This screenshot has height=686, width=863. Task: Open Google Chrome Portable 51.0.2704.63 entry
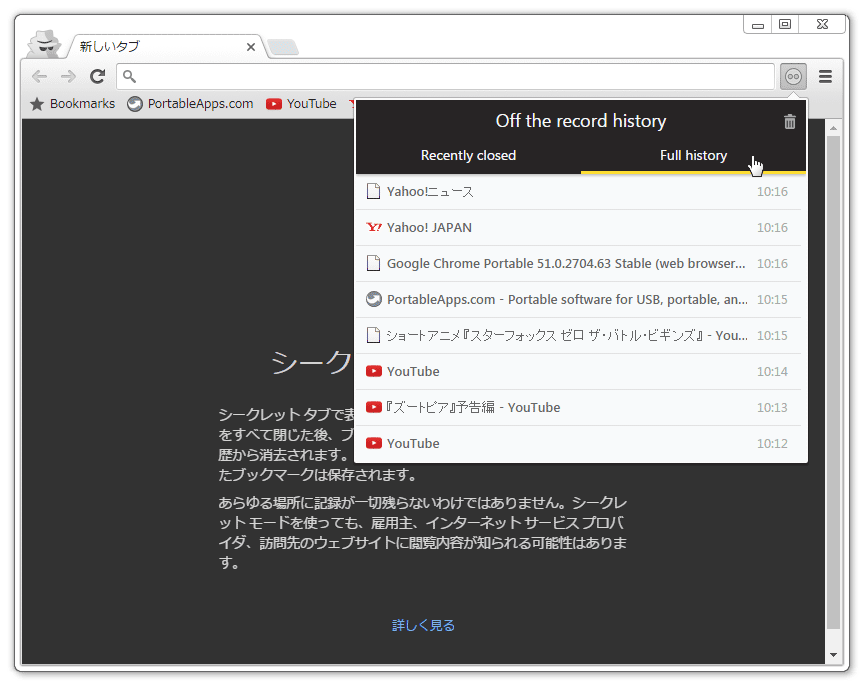click(578, 263)
